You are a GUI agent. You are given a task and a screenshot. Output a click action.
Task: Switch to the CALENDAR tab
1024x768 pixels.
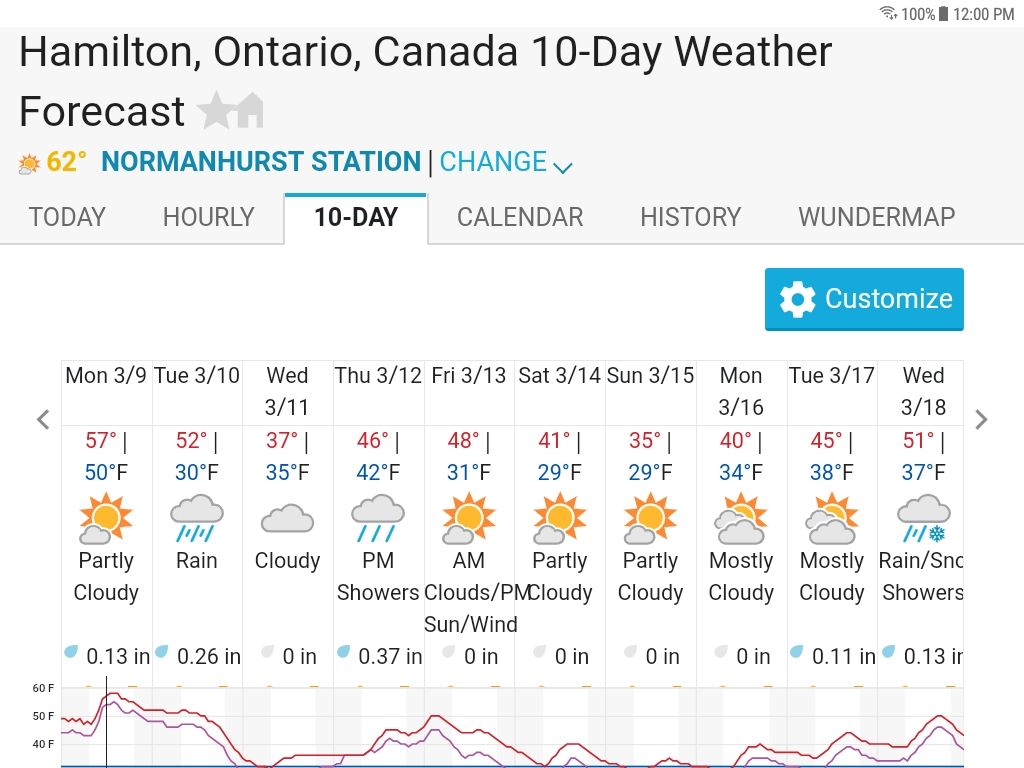tap(519, 217)
